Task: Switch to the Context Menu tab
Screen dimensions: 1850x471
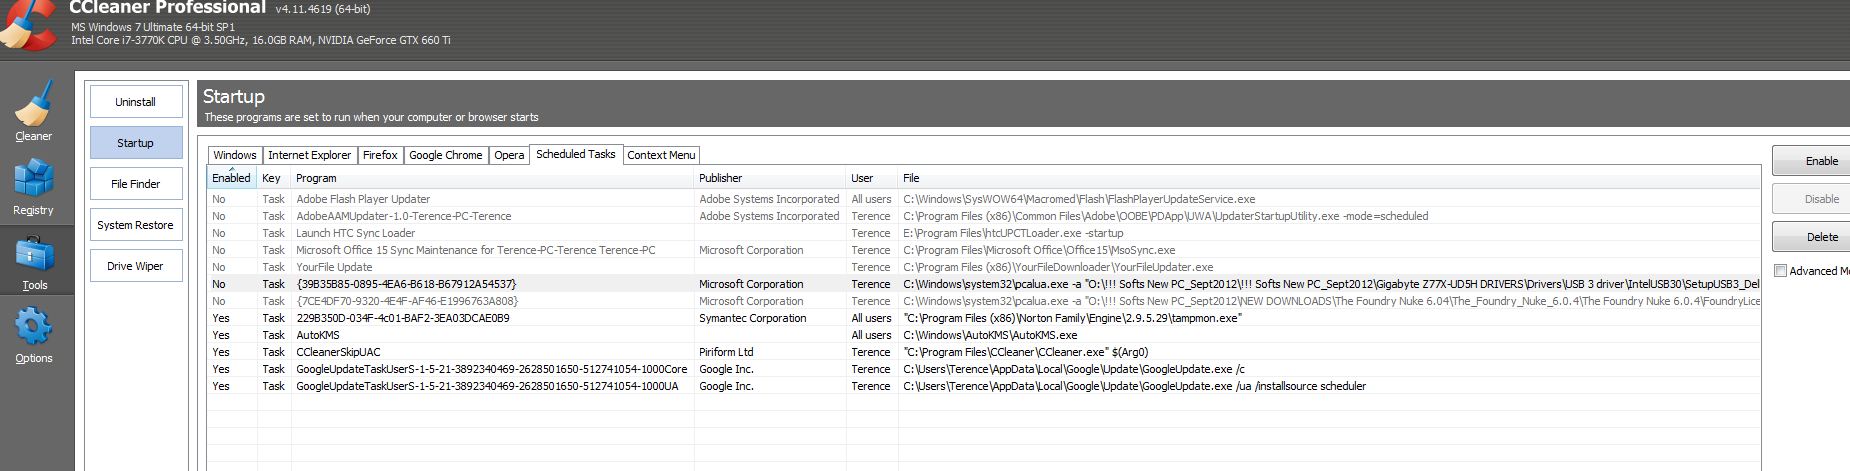Action: [x=661, y=155]
